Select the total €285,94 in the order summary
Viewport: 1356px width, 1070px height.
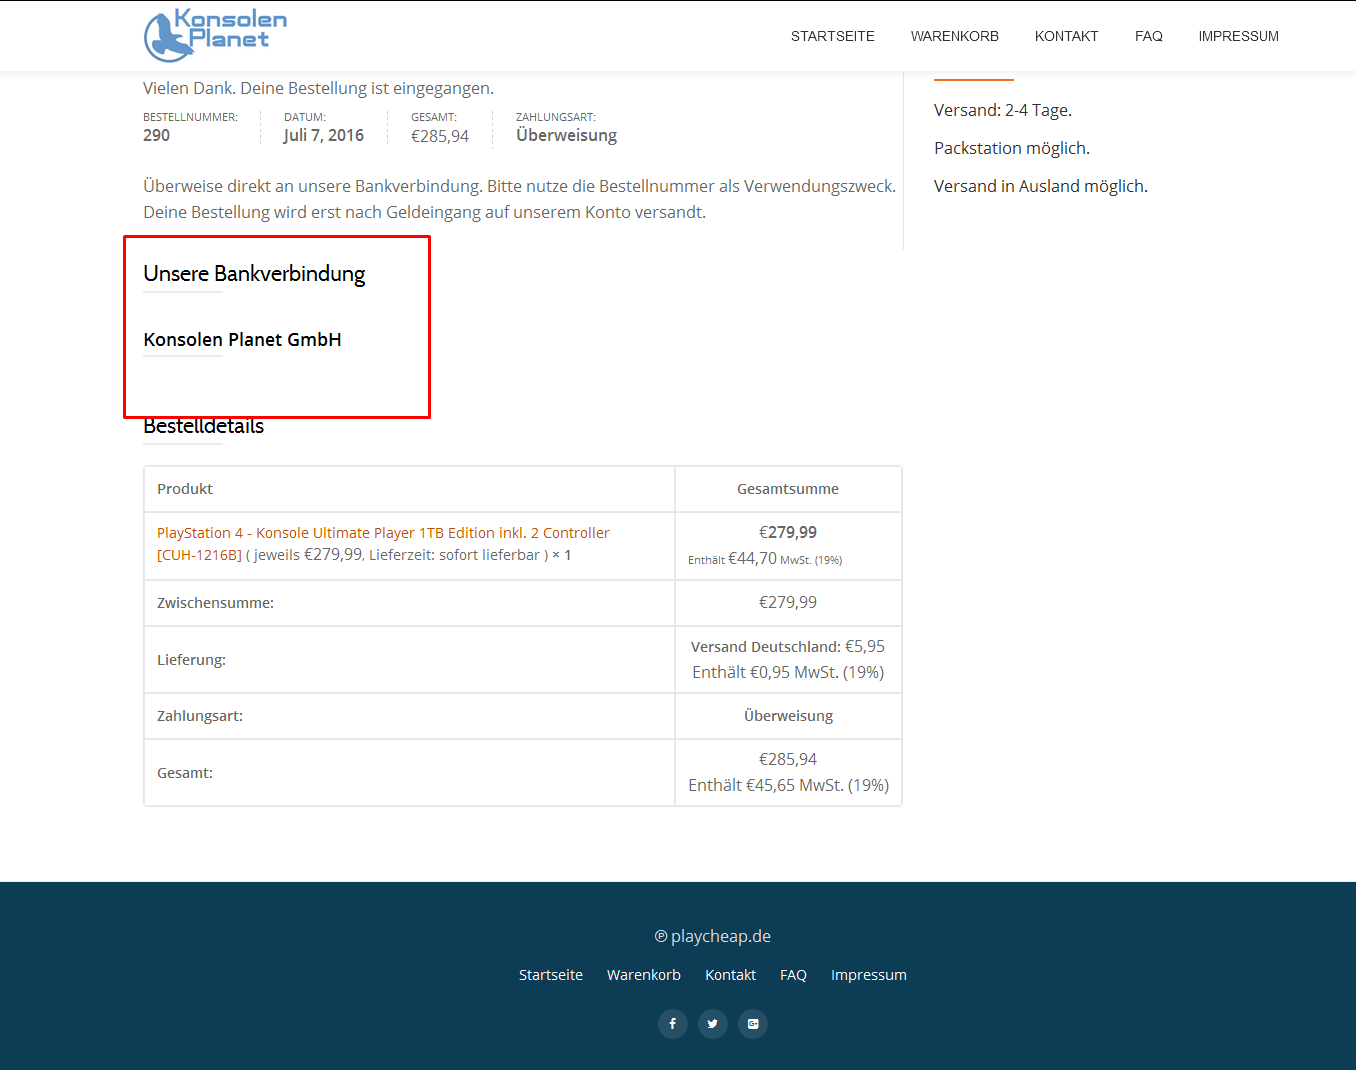(440, 136)
